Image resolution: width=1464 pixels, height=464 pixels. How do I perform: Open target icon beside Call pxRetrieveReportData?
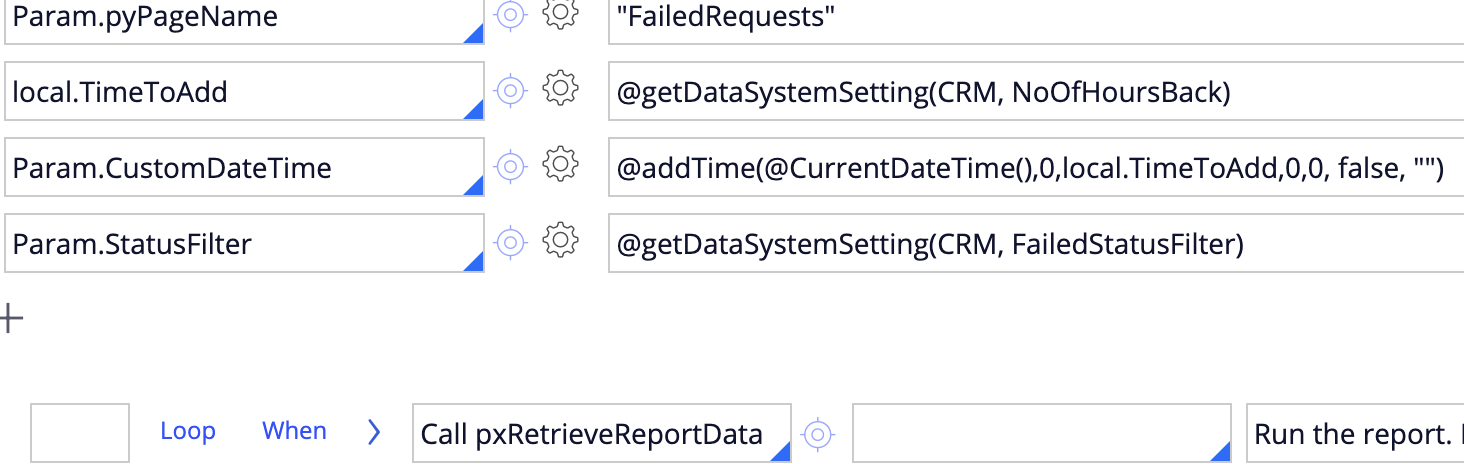818,433
